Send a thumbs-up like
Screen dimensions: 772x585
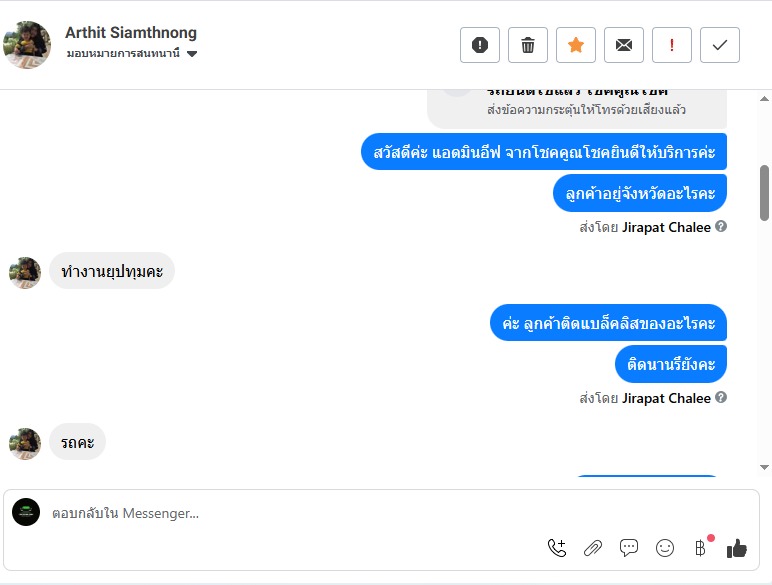tap(737, 547)
